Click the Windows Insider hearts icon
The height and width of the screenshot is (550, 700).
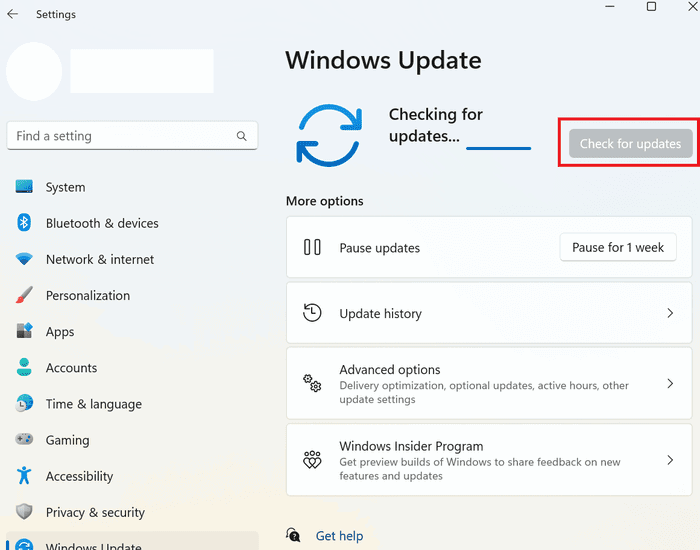[312, 459]
